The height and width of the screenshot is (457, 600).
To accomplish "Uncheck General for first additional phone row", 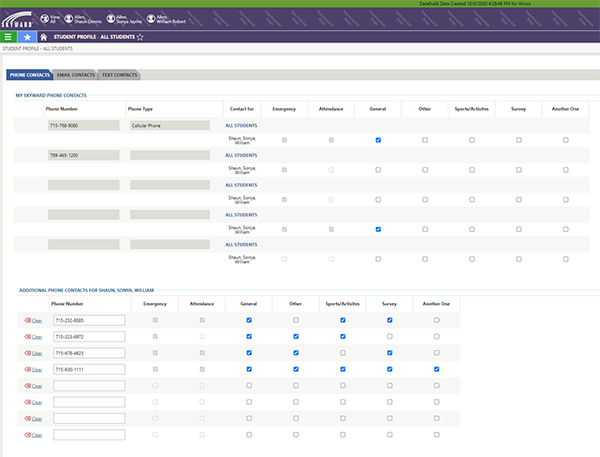I will [249, 320].
